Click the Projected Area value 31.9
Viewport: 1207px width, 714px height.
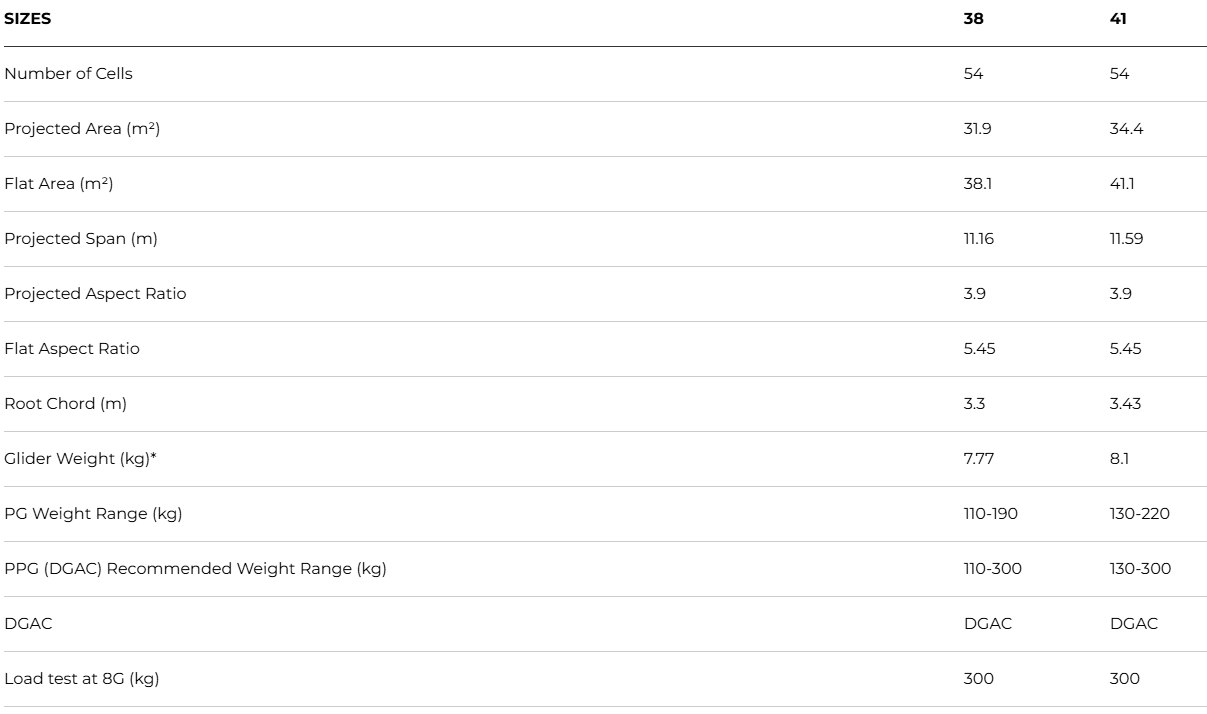[977, 129]
